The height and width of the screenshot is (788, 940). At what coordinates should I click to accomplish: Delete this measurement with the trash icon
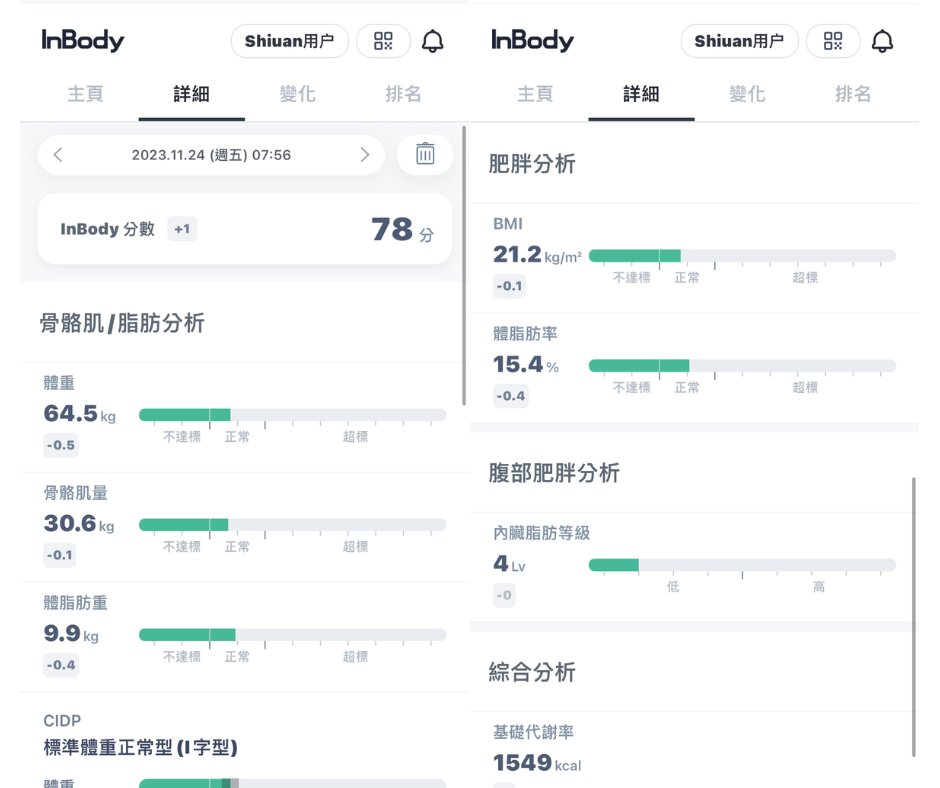click(x=425, y=154)
